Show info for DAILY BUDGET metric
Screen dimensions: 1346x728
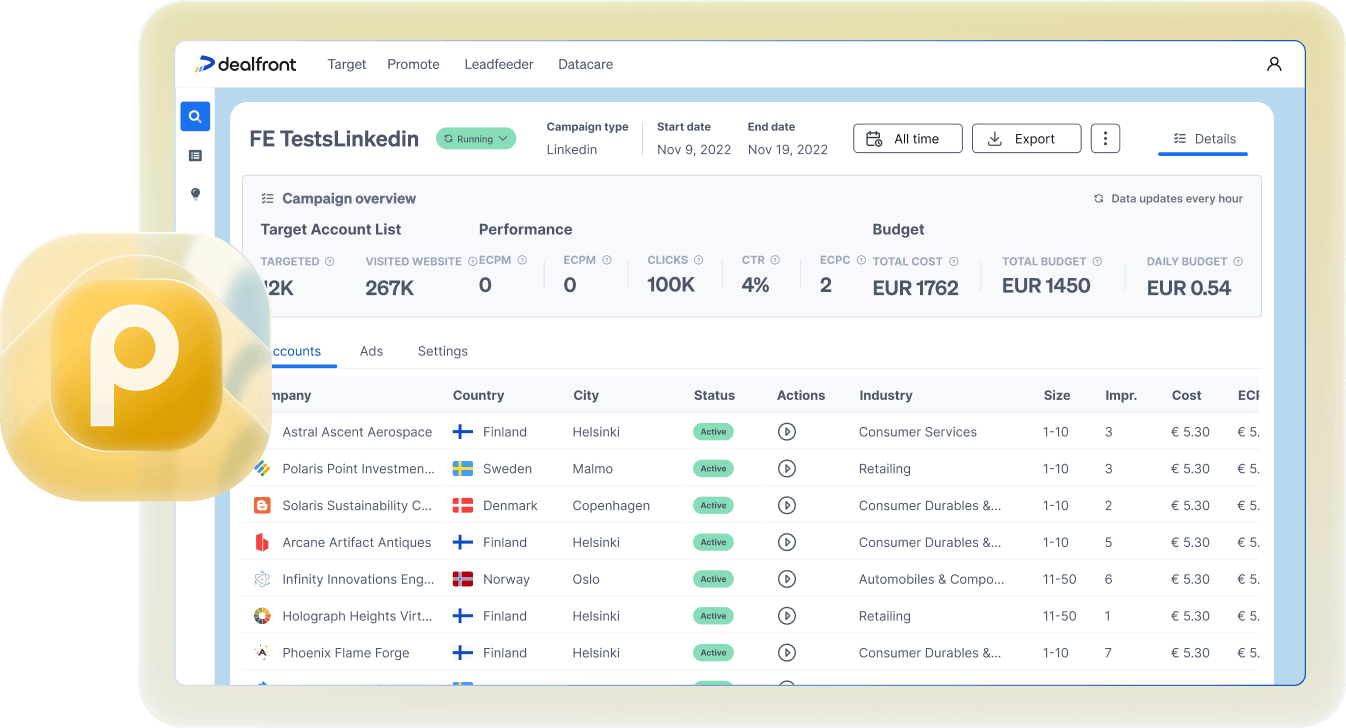(x=1238, y=261)
